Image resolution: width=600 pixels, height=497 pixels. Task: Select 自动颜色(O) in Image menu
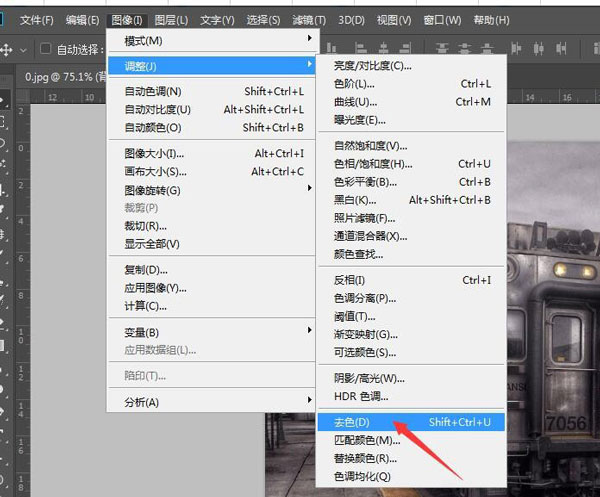tap(212, 128)
